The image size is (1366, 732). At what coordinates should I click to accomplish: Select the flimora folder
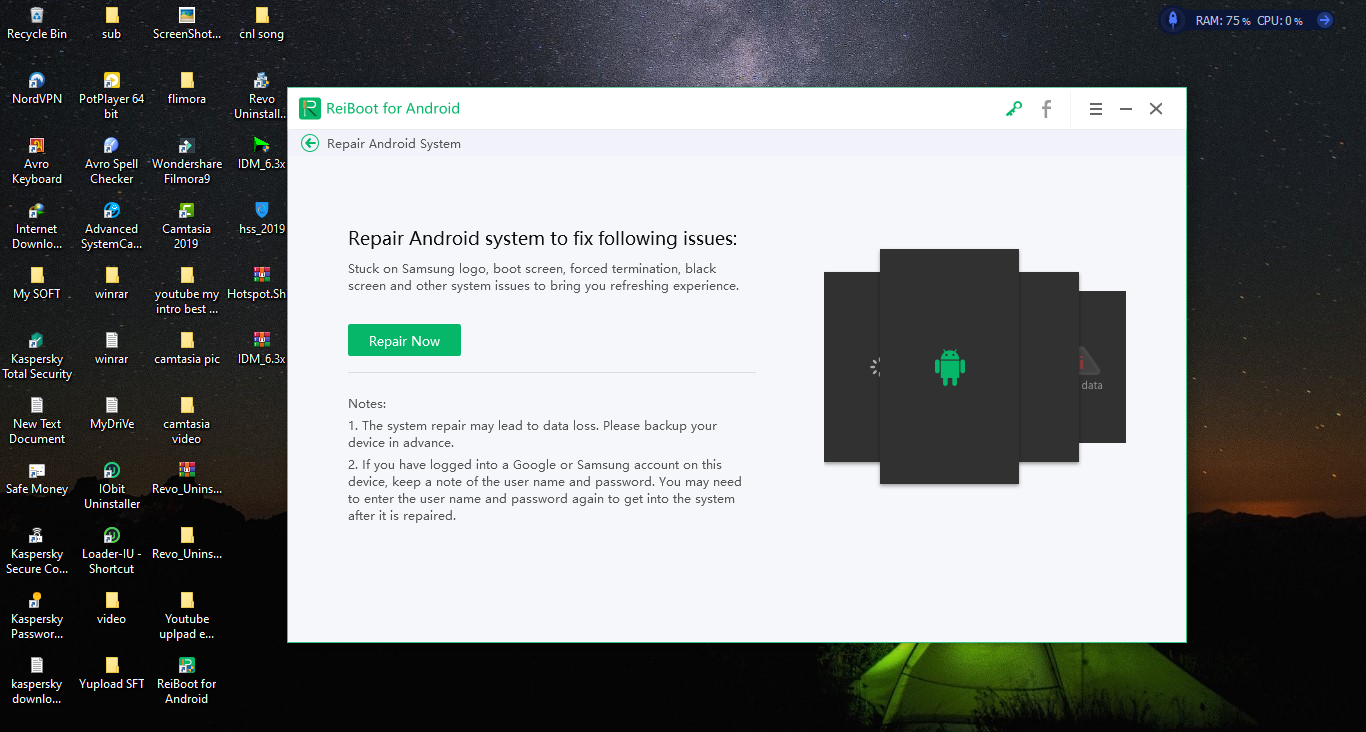[x=187, y=88]
